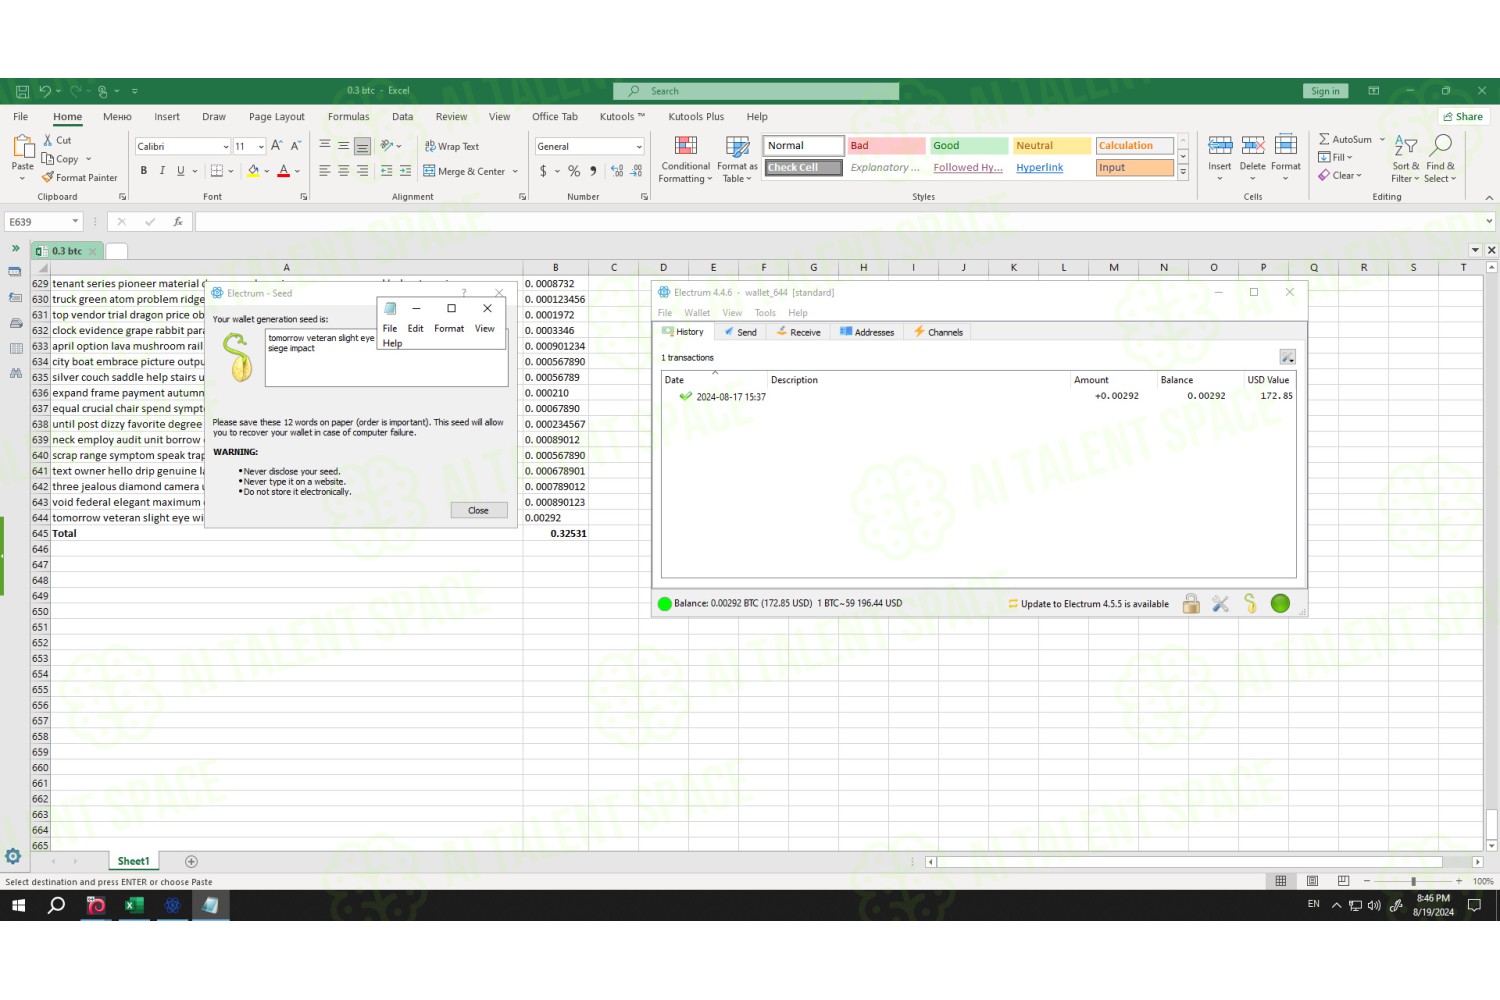Apply Comma Style number format

[593, 171]
